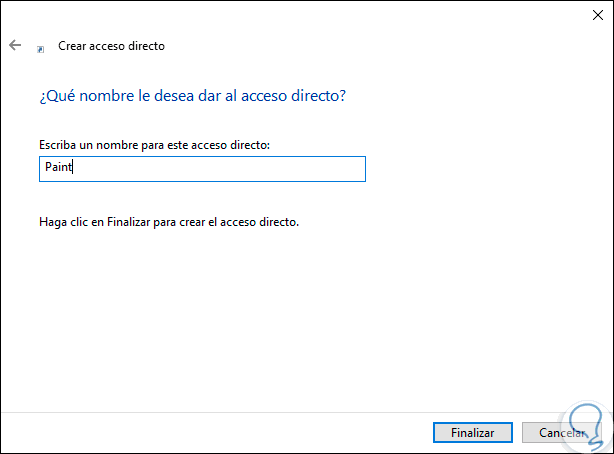
Task: Click the 'Haga clic en Finalizar' instruction text
Action: [x=168, y=221]
